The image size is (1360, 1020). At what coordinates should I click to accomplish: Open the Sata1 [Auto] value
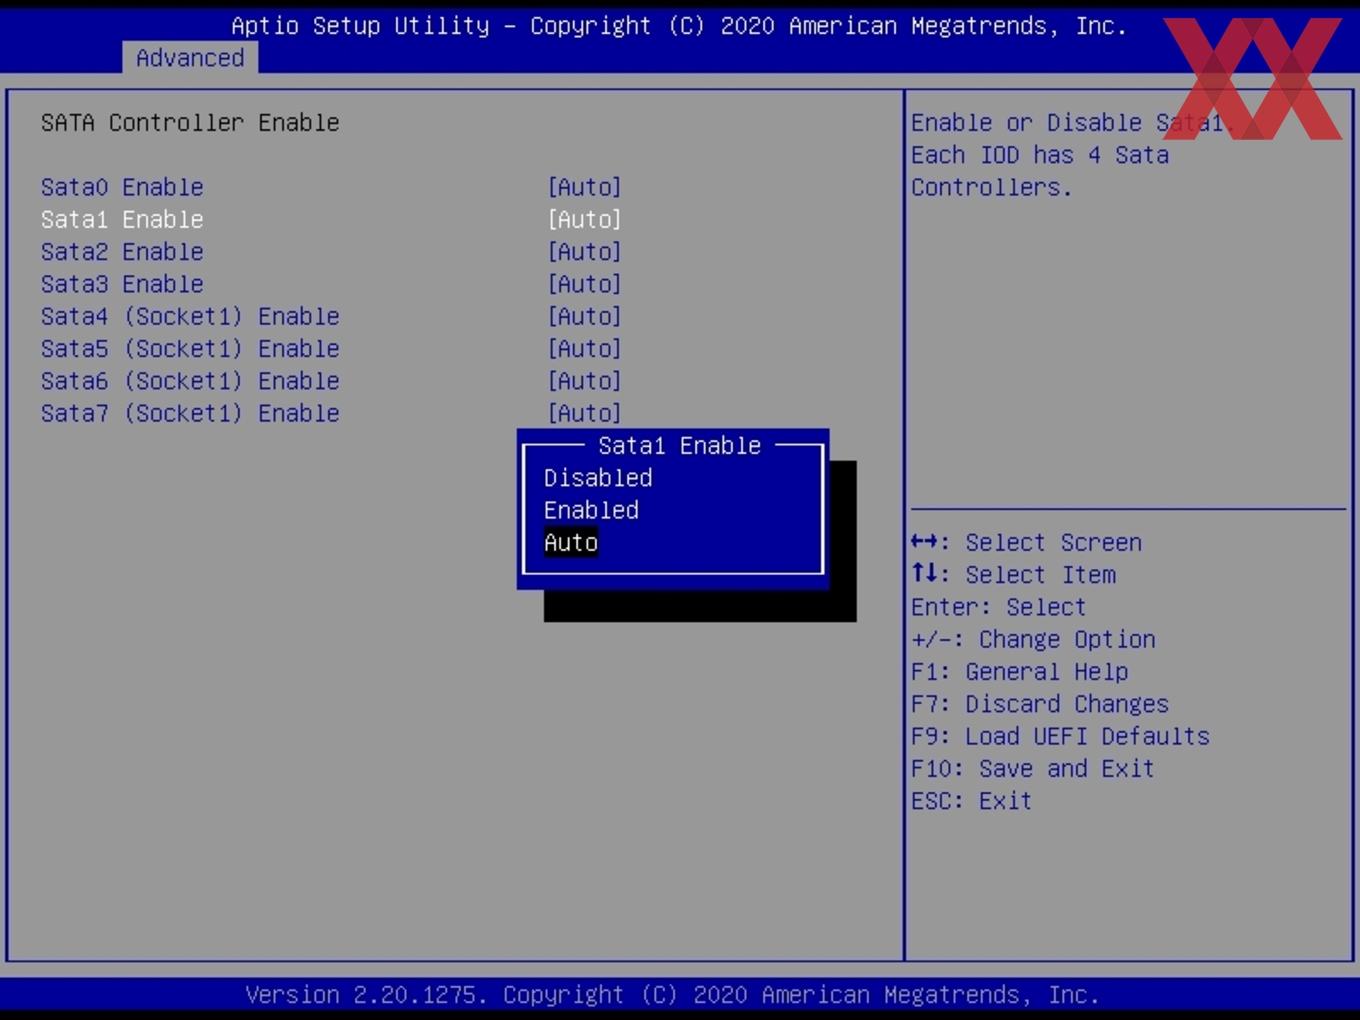point(585,219)
